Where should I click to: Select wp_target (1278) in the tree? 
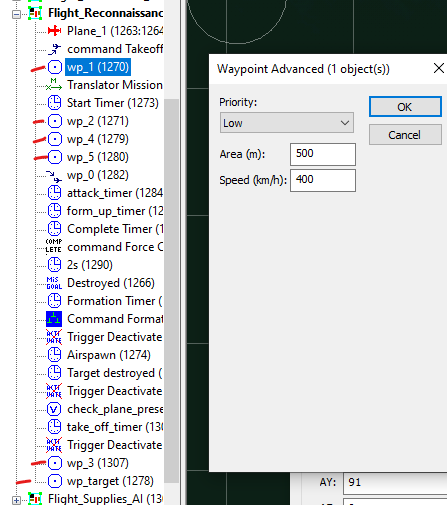coord(110,481)
